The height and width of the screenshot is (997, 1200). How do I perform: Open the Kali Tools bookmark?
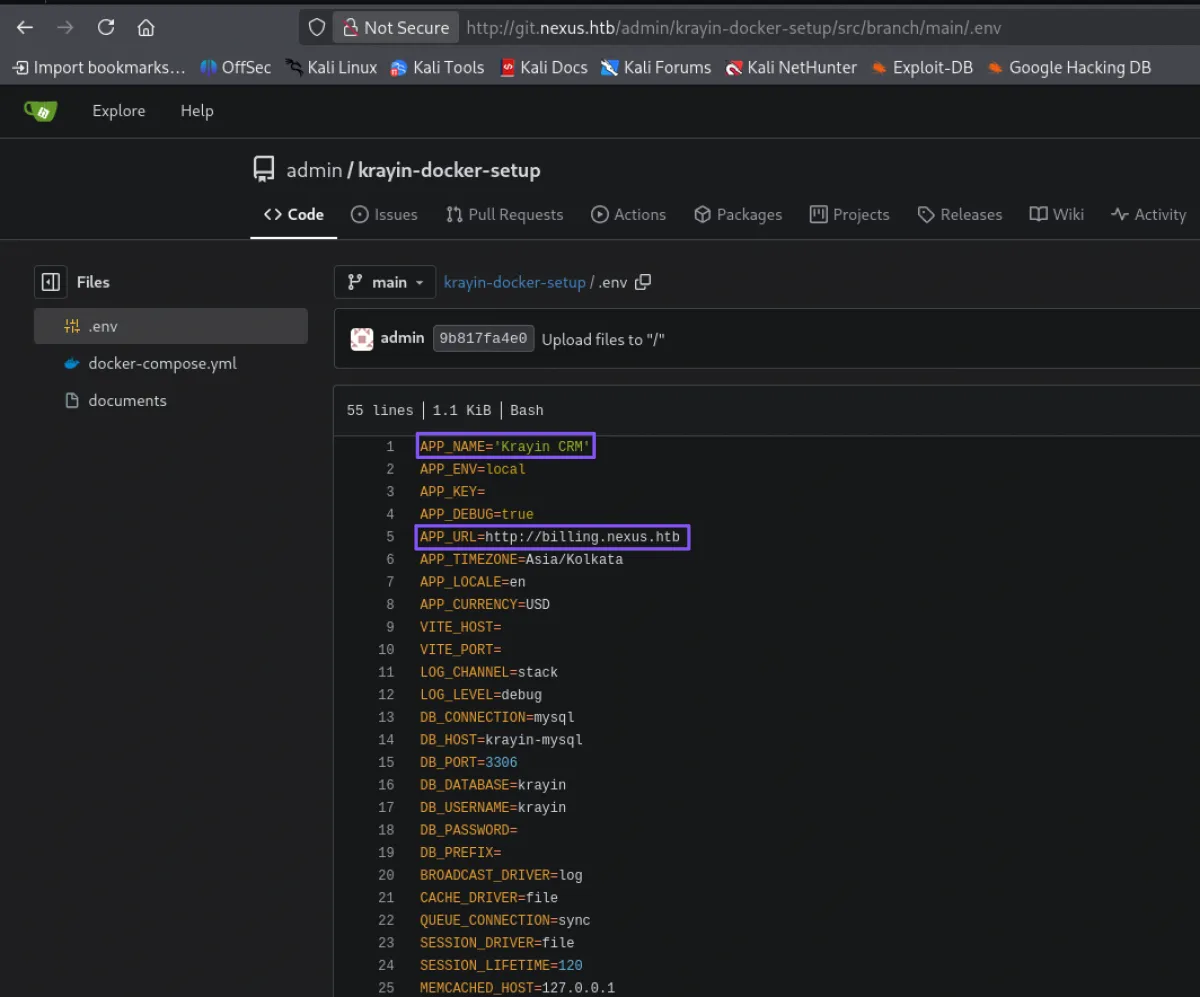click(437, 67)
